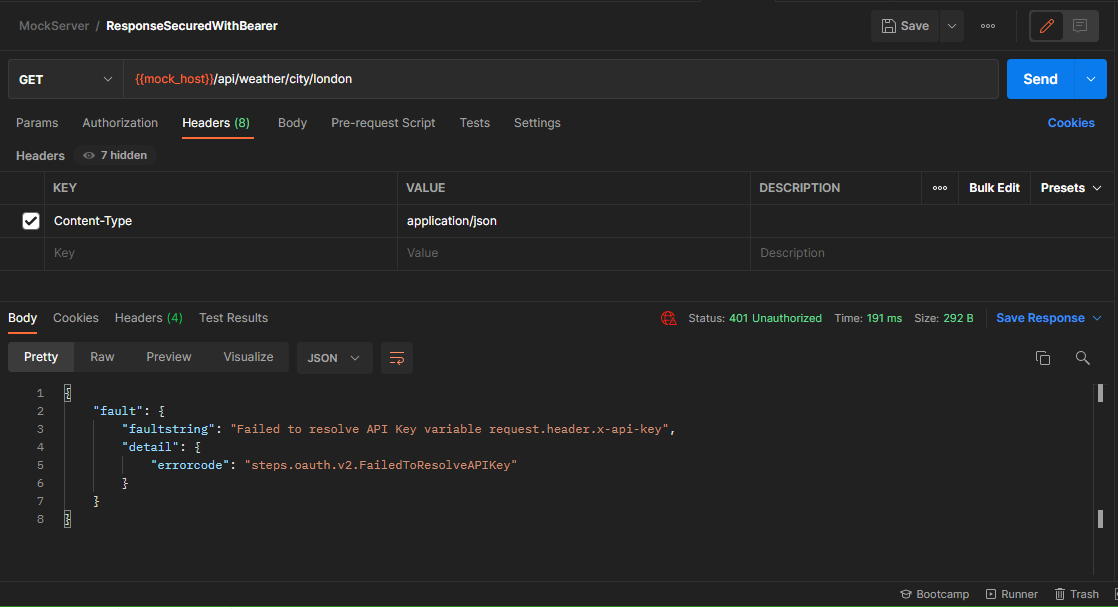Image resolution: width=1118 pixels, height=609 pixels.
Task: Select the Pretty view
Action: click(x=41, y=357)
